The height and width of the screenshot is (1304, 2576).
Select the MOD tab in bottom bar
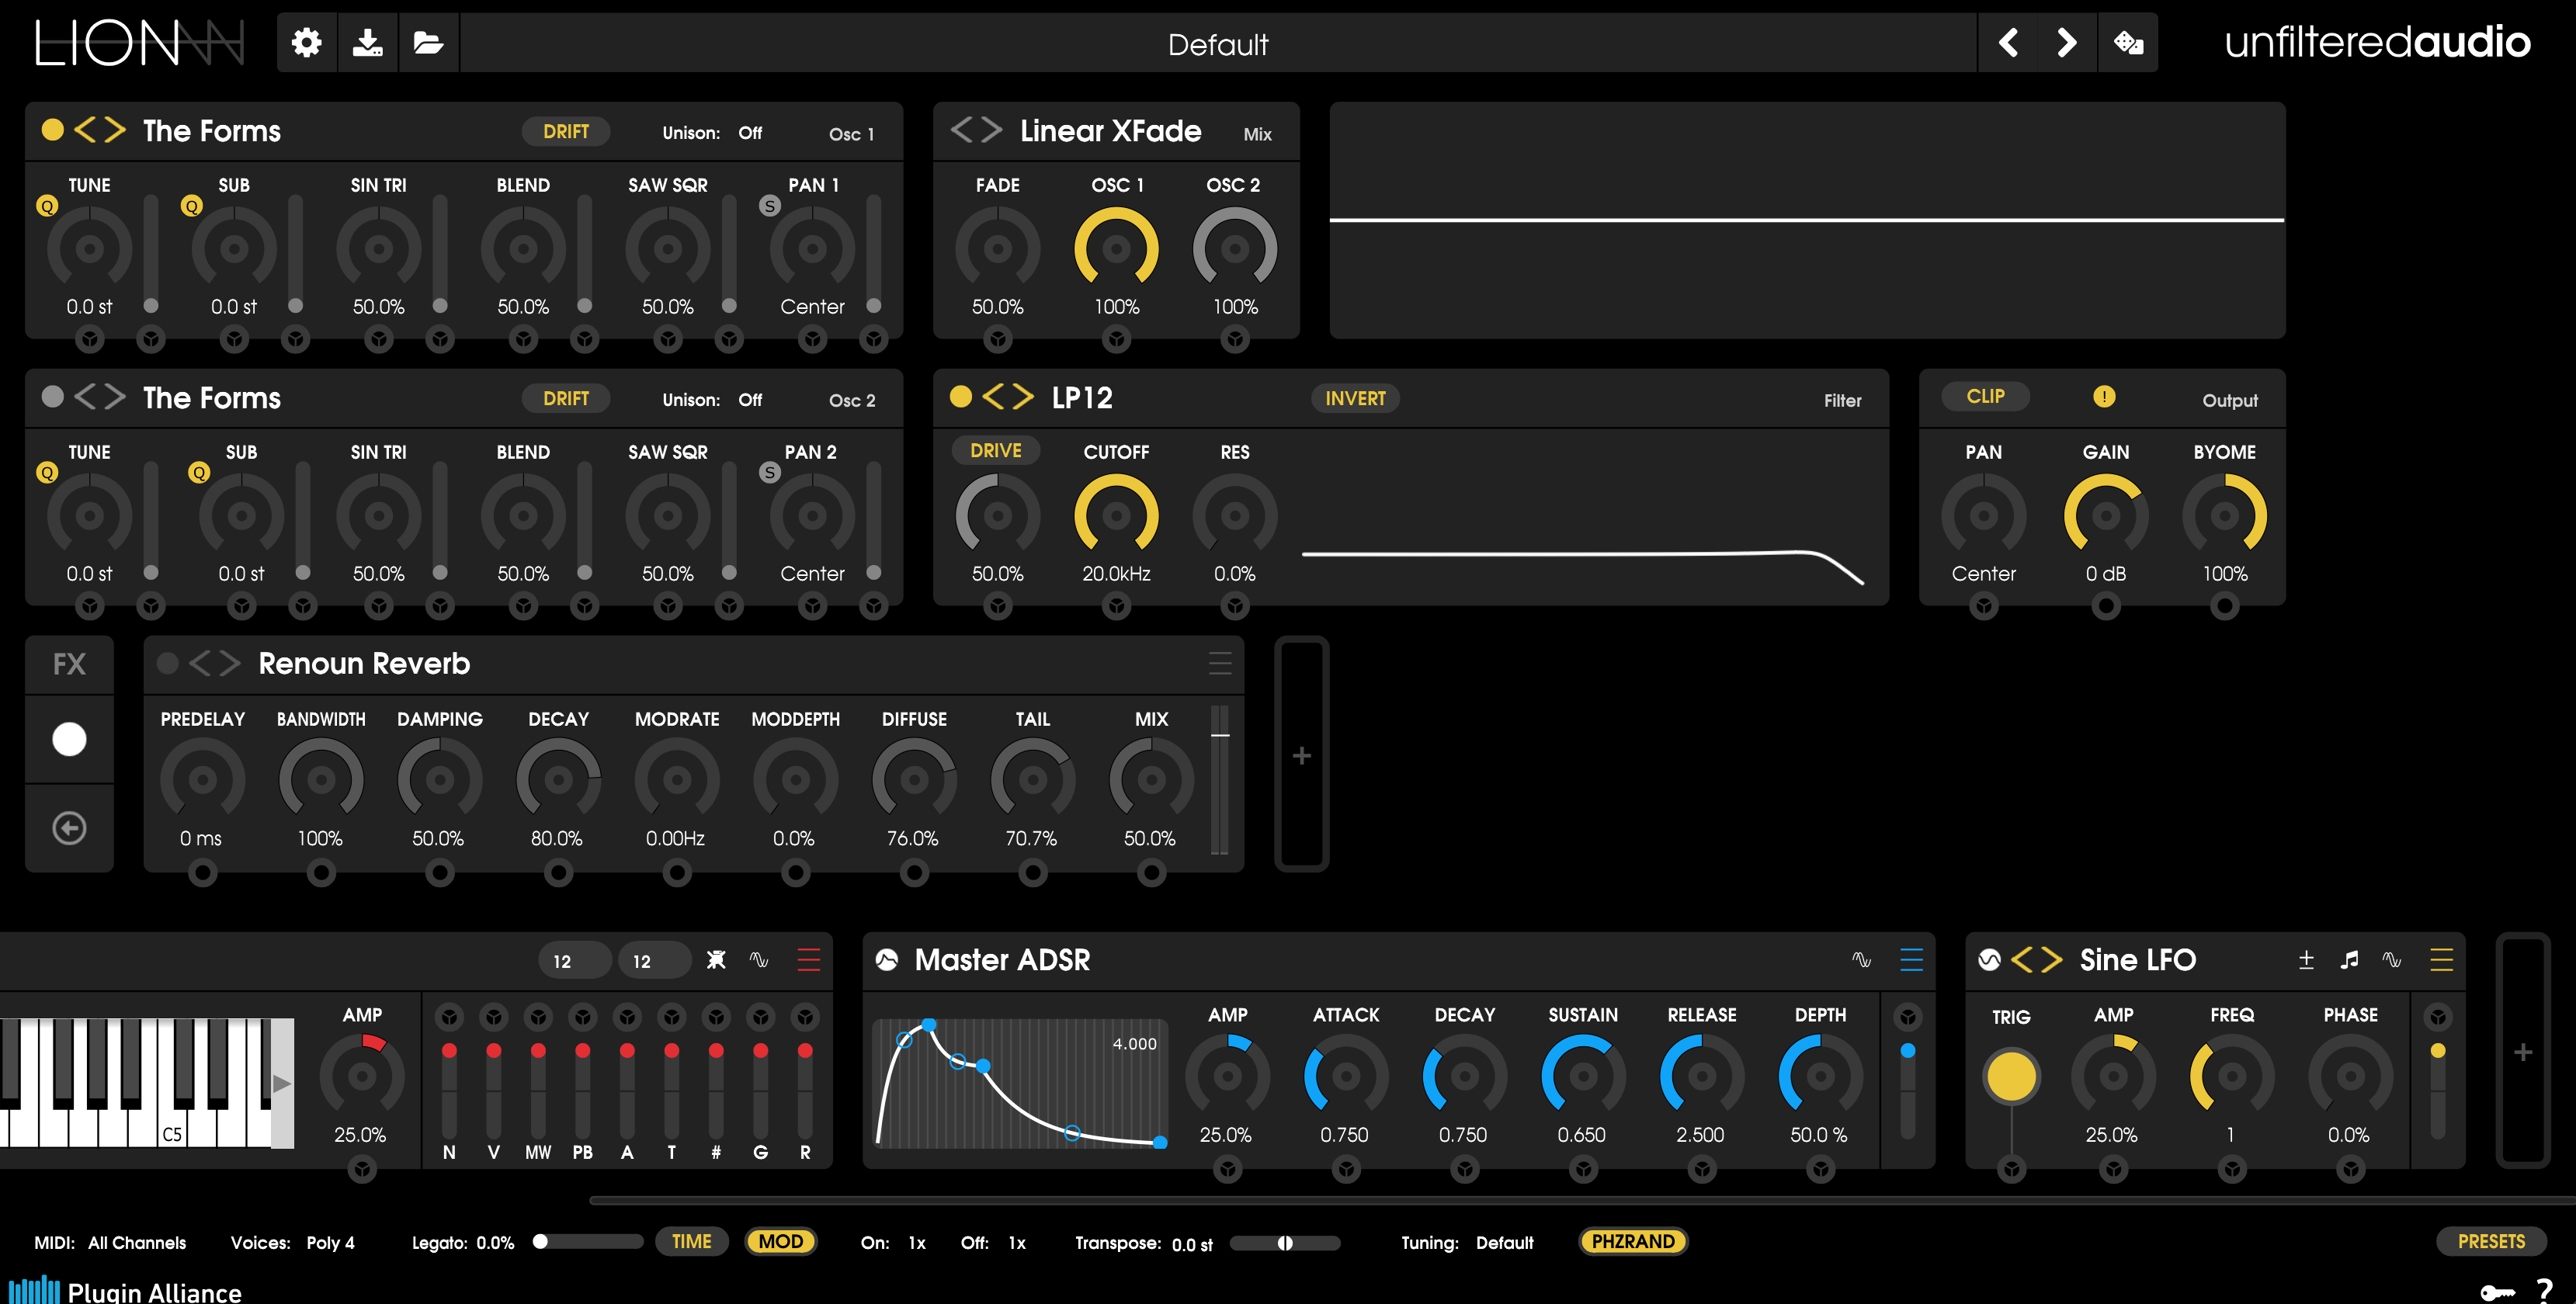coord(781,1242)
